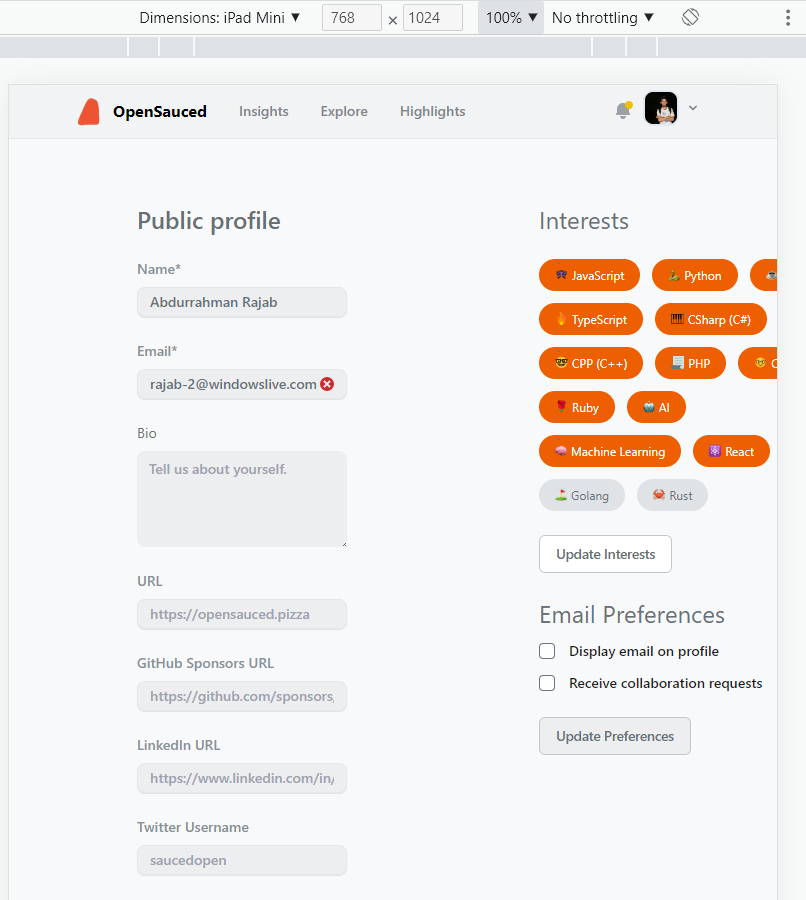Rotate device orientation using the rotate icon
806x900 pixels.
click(x=690, y=17)
